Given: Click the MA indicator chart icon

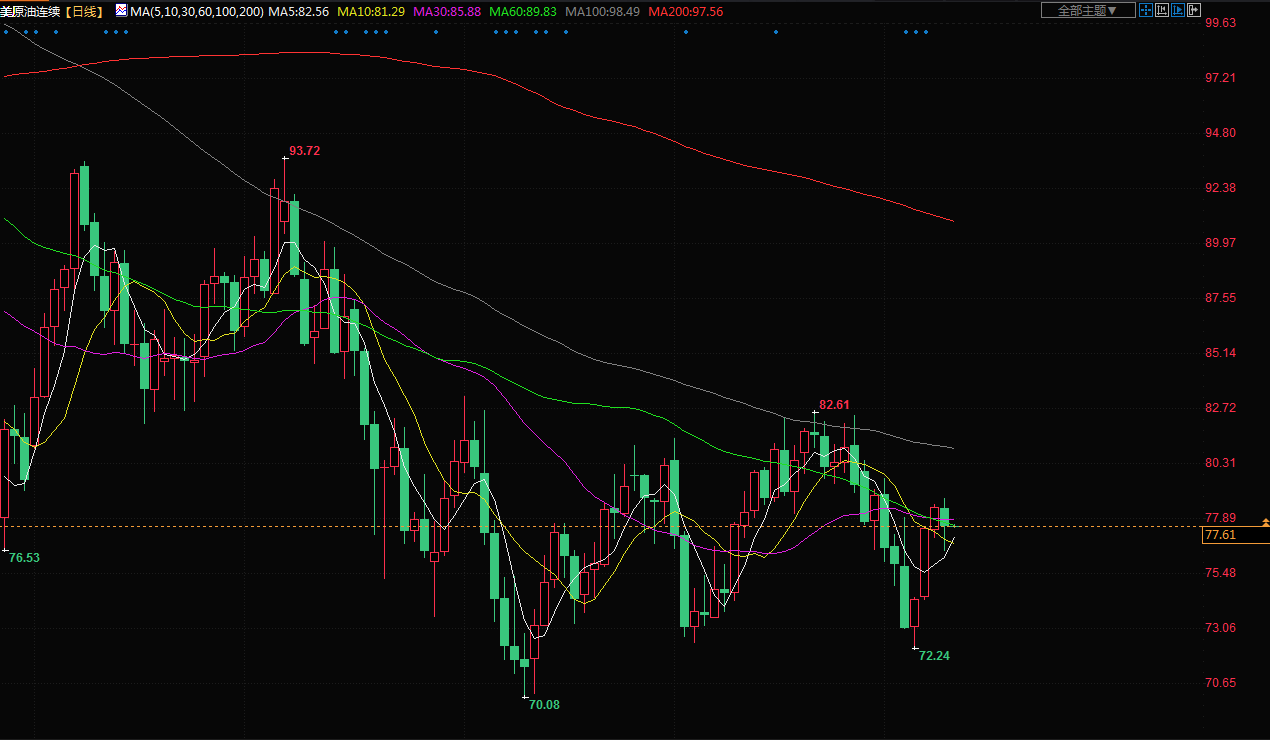Looking at the screenshot, I should tap(121, 11).
